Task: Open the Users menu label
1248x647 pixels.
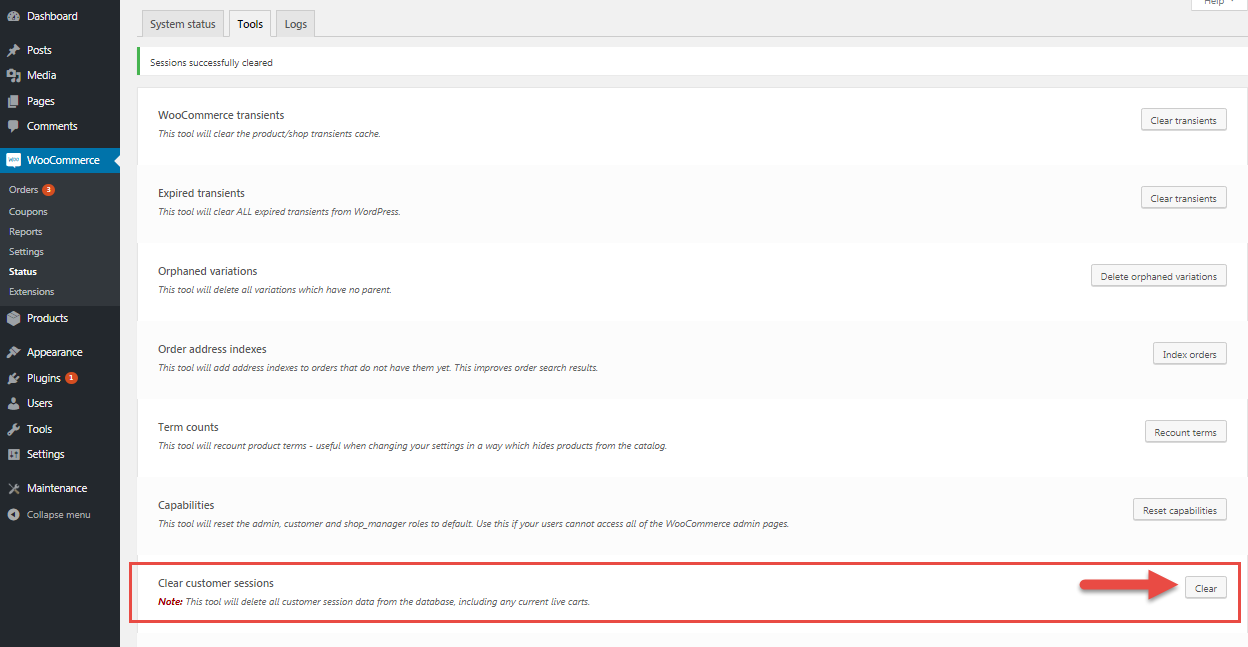Action: coord(40,403)
